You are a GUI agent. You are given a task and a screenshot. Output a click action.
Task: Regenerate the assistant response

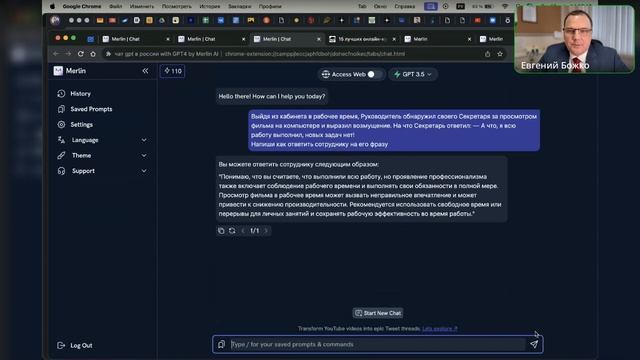click(232, 231)
